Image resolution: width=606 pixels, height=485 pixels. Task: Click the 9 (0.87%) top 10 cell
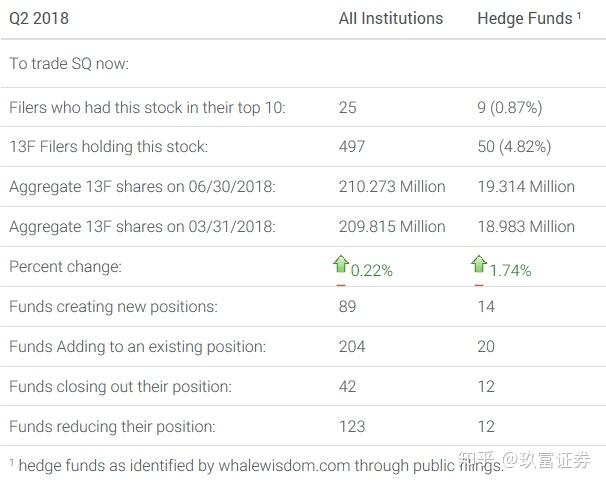(x=510, y=106)
